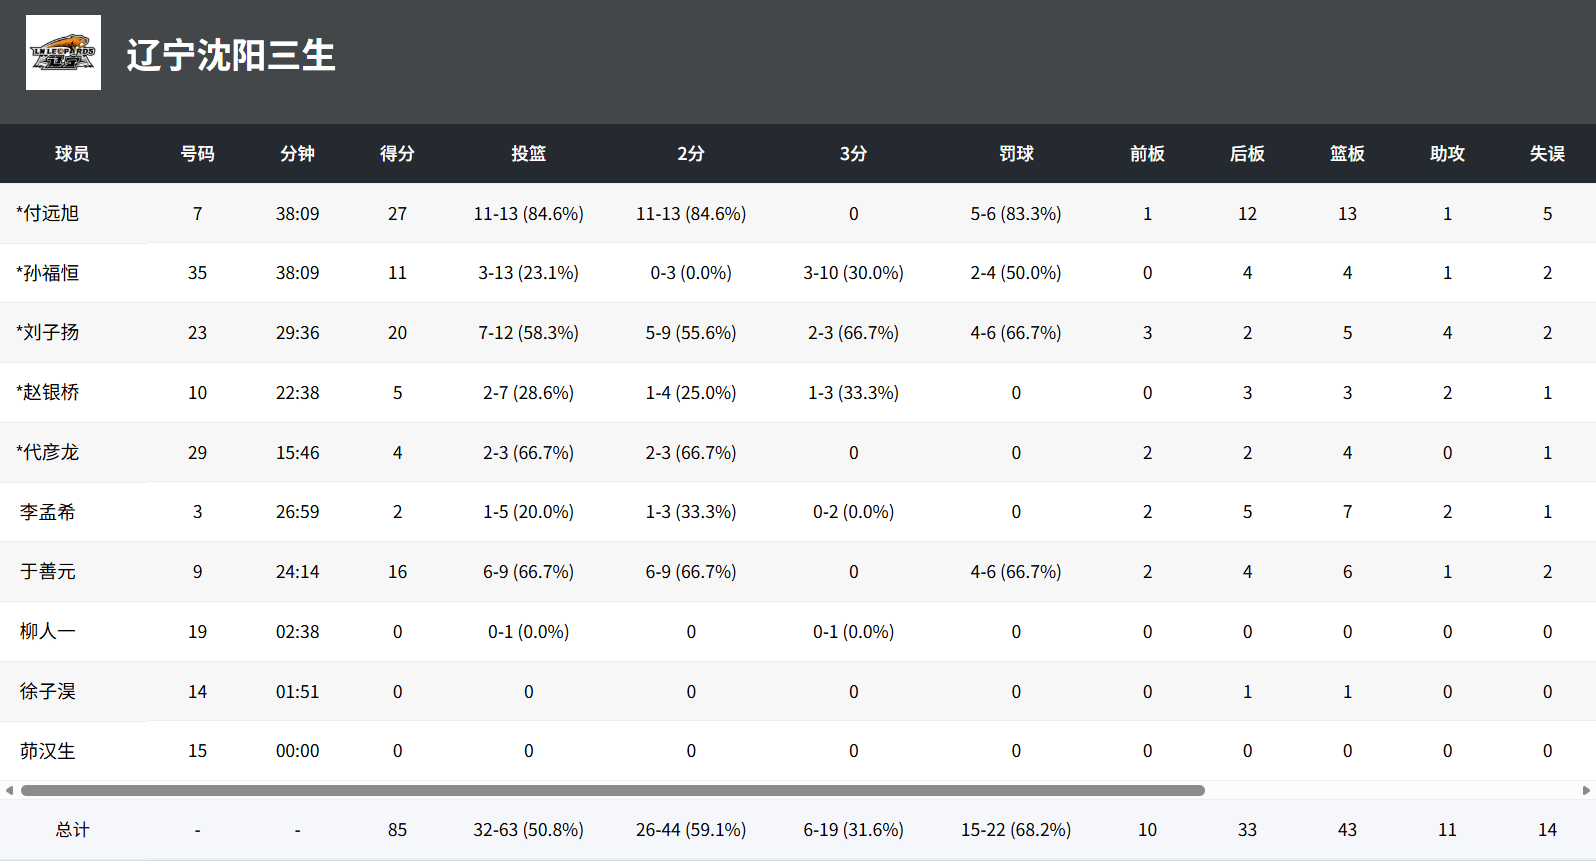
Task: Select the 失误 column header
Action: click(x=1547, y=154)
